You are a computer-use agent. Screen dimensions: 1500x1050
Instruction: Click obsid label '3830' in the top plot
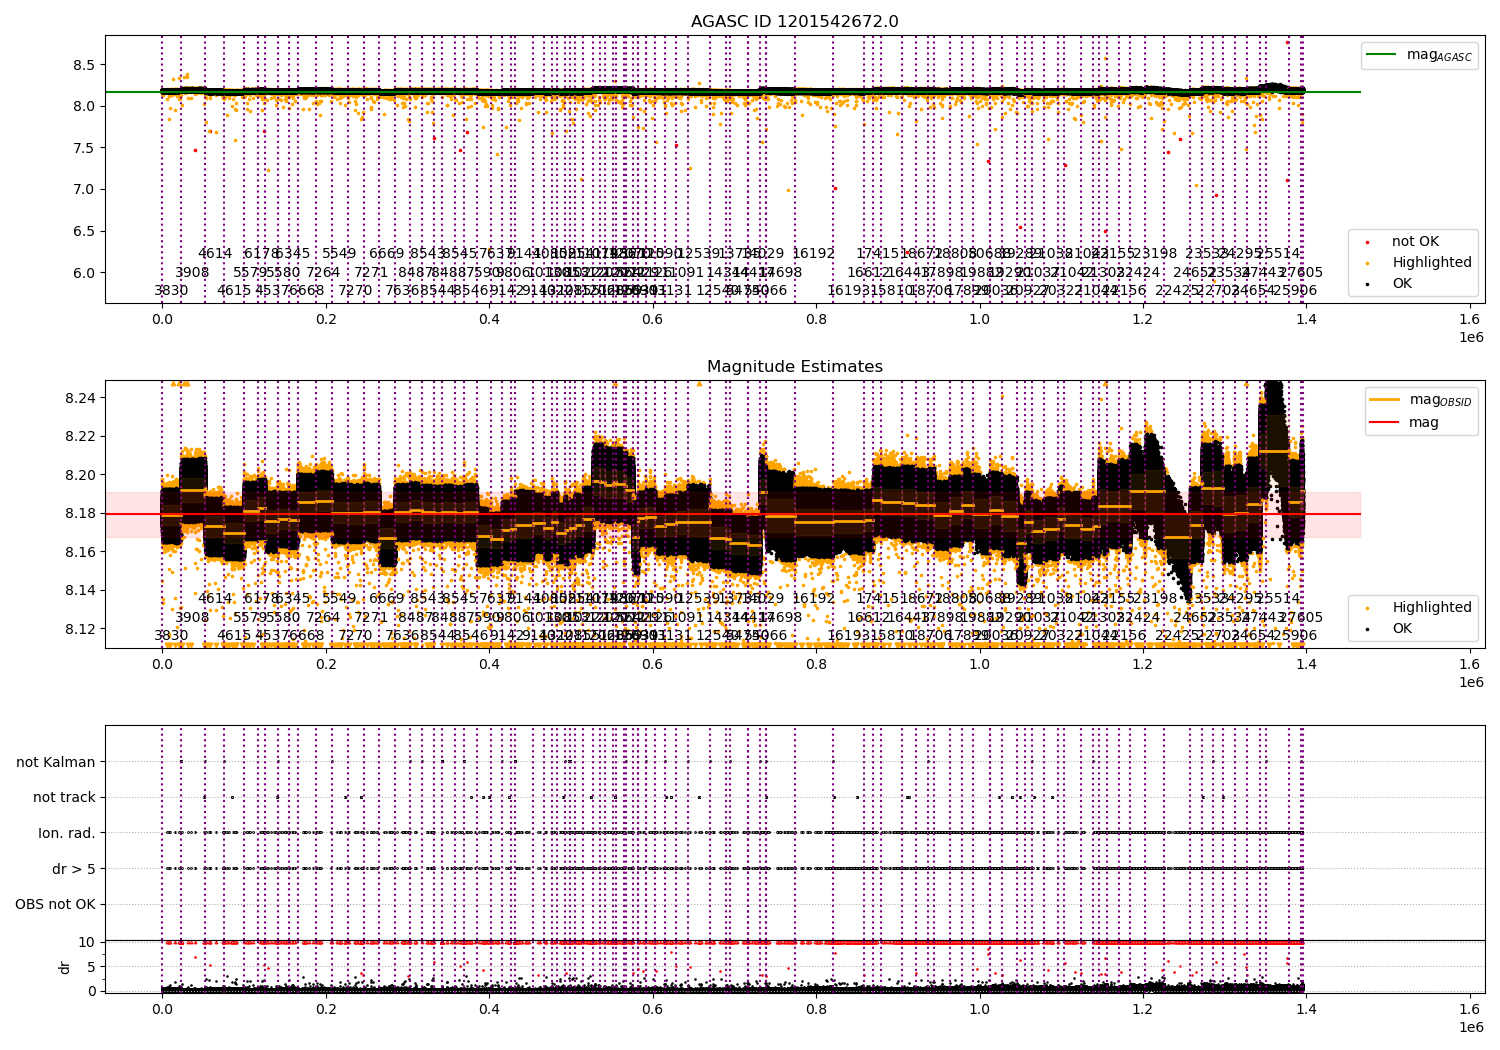click(x=171, y=290)
